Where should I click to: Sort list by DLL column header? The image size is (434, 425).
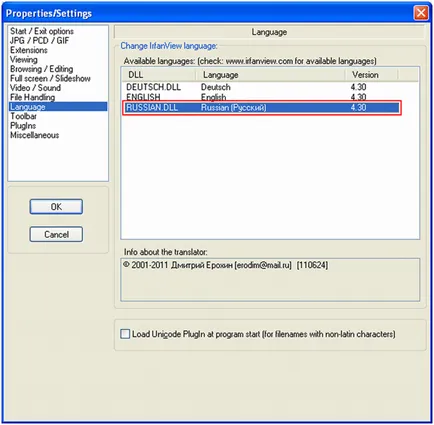point(159,75)
